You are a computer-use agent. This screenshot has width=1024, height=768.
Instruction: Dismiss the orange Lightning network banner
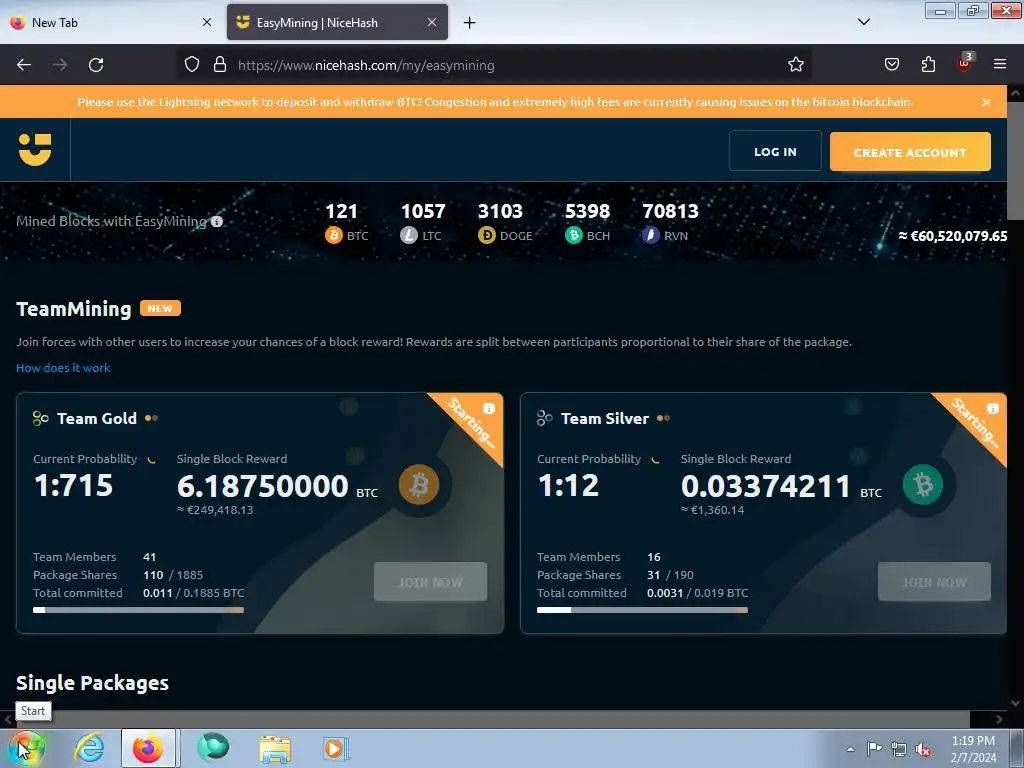click(986, 103)
